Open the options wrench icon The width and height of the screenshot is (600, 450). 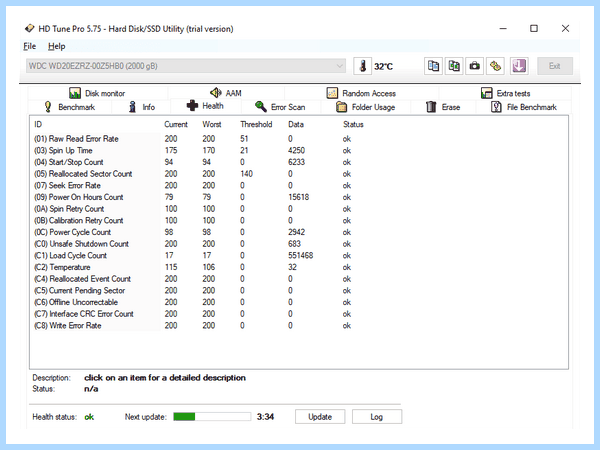click(495, 66)
